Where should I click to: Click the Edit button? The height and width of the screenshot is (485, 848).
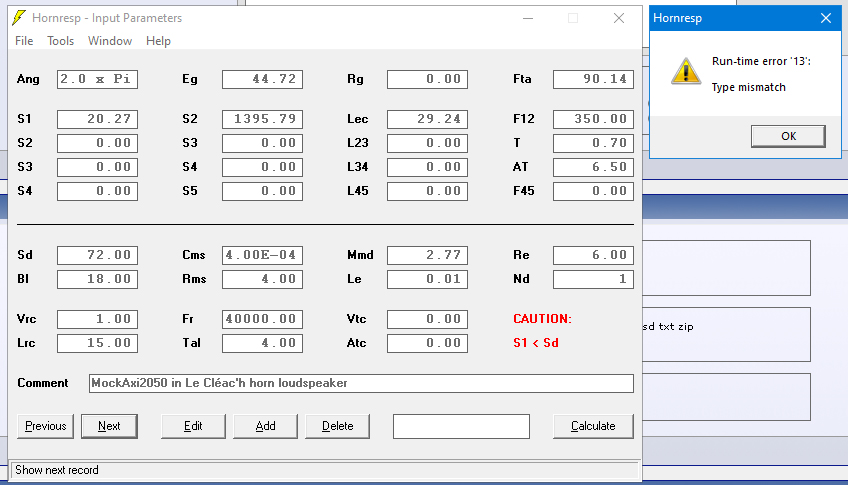[193, 426]
